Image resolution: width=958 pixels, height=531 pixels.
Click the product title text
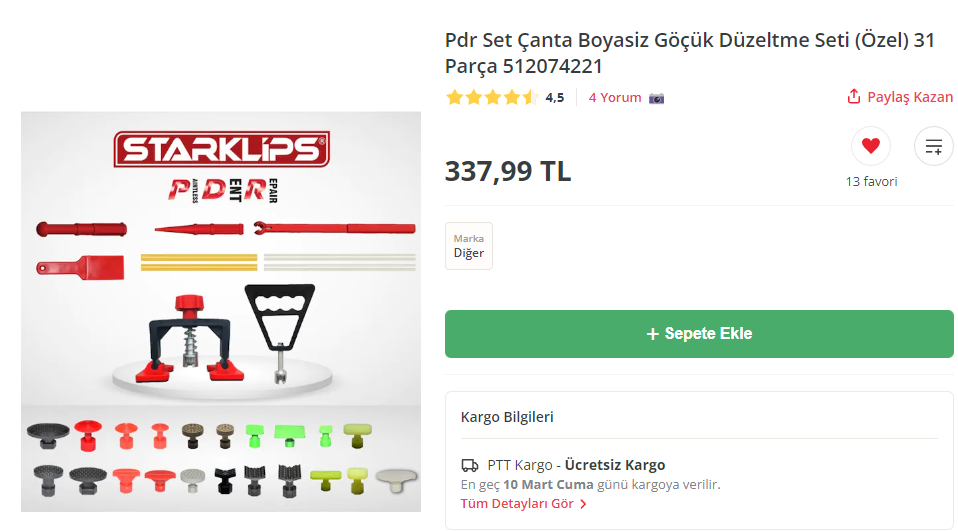[690, 53]
